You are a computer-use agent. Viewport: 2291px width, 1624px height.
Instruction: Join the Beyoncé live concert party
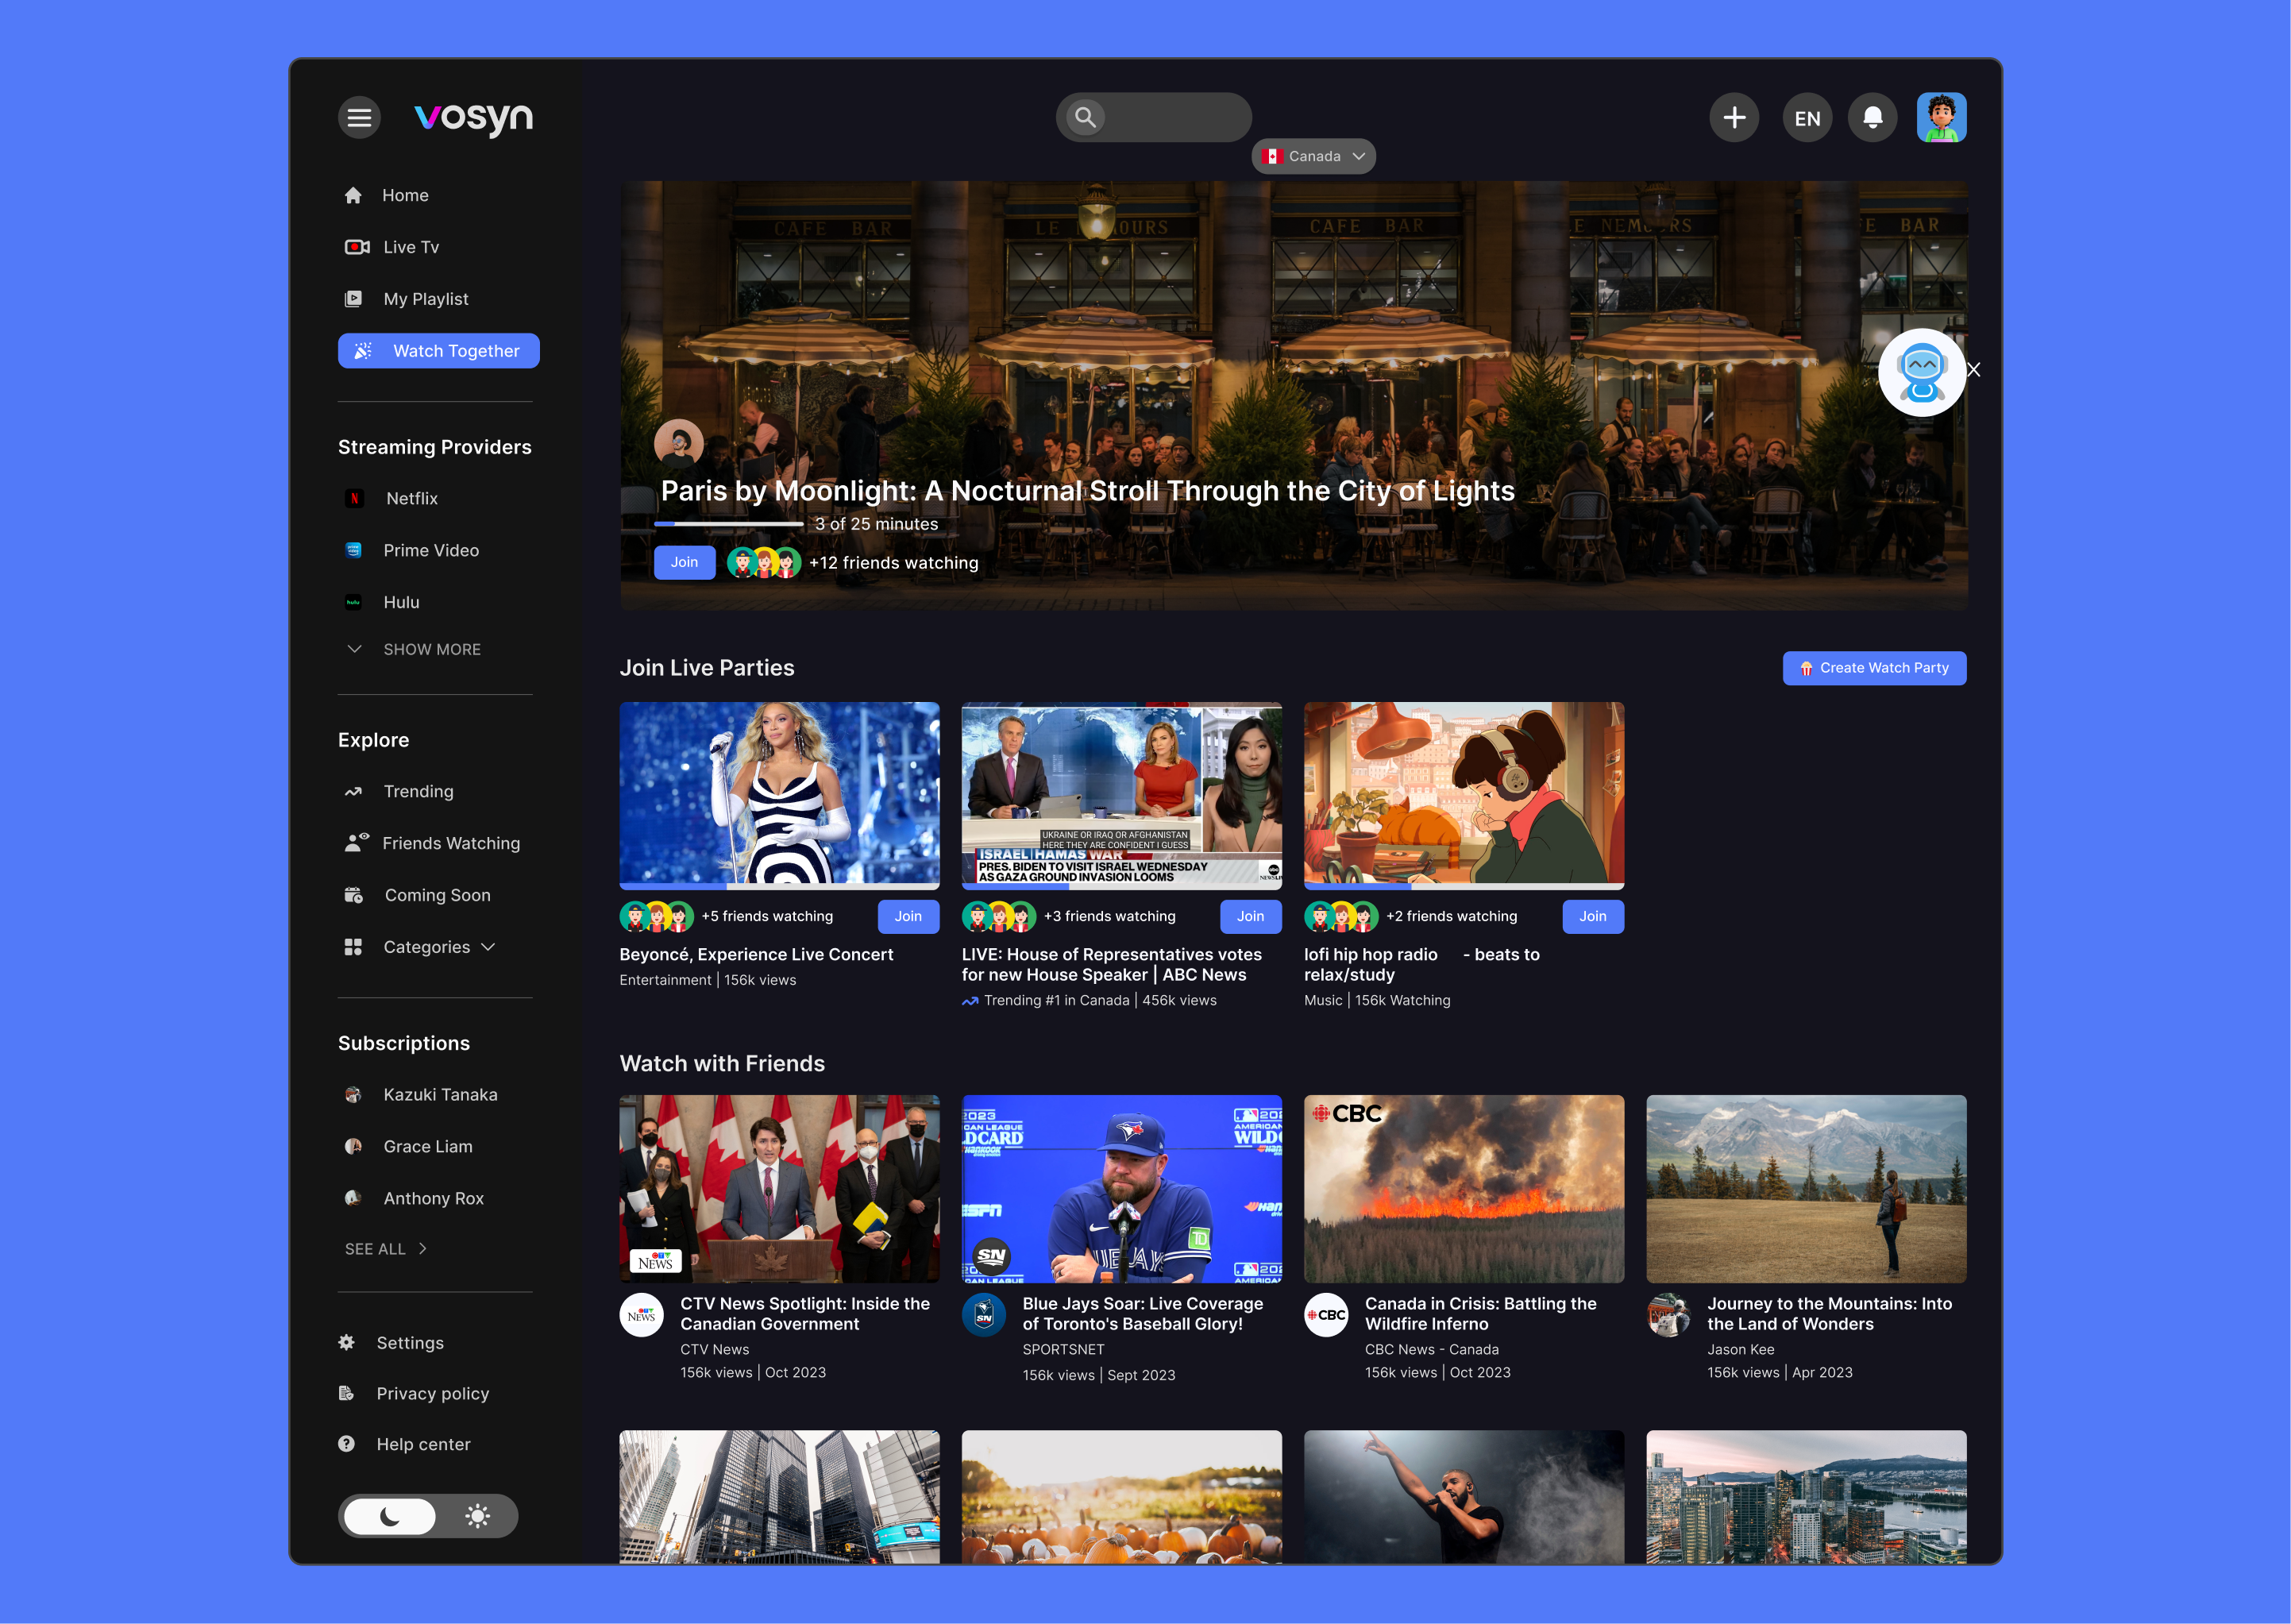click(908, 916)
